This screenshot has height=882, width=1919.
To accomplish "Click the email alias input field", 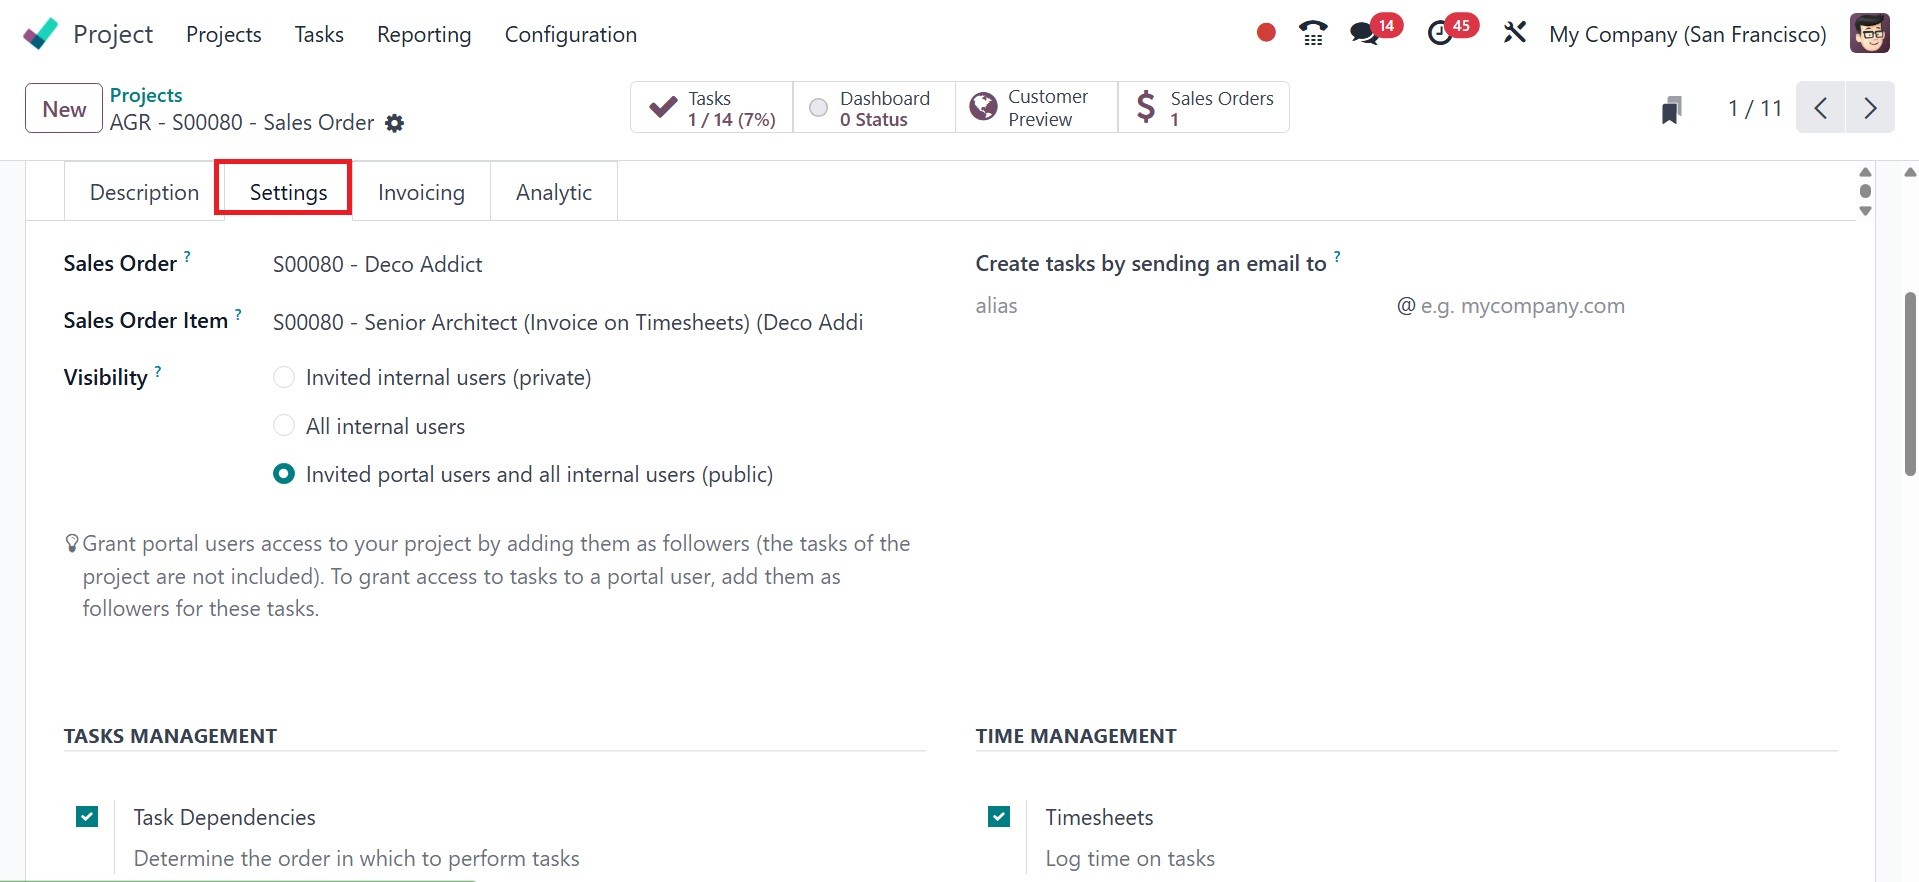I will pyautogui.click(x=1180, y=306).
